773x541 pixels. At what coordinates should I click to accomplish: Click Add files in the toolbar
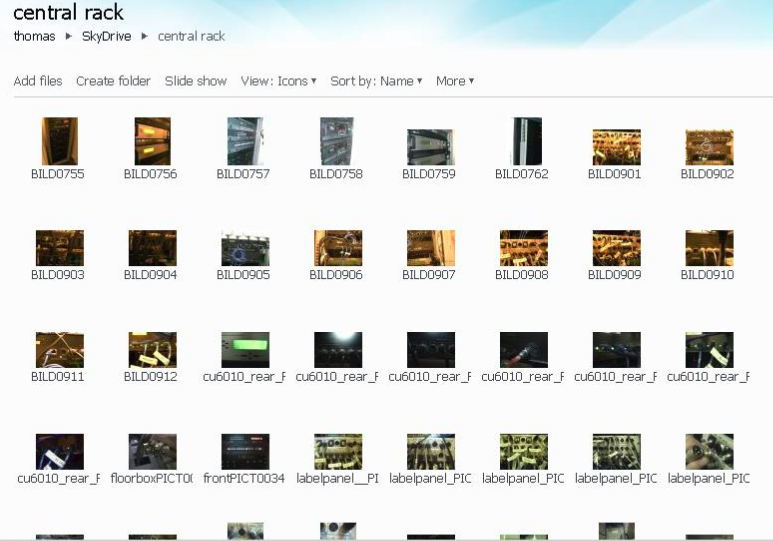click(x=38, y=81)
